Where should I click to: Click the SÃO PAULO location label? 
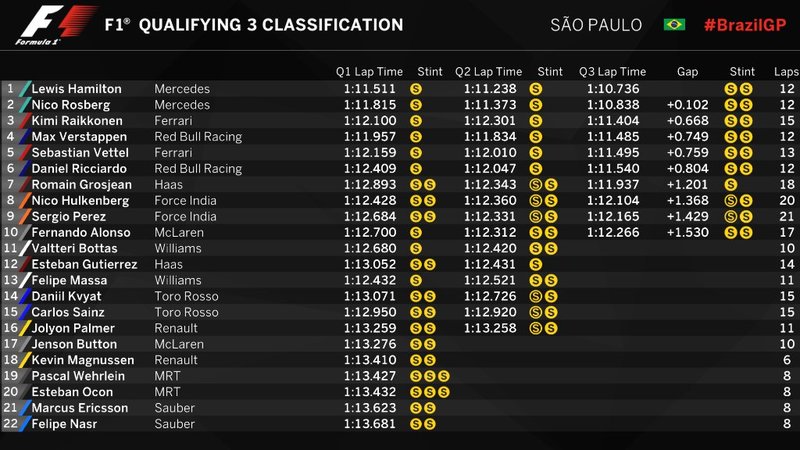click(596, 25)
